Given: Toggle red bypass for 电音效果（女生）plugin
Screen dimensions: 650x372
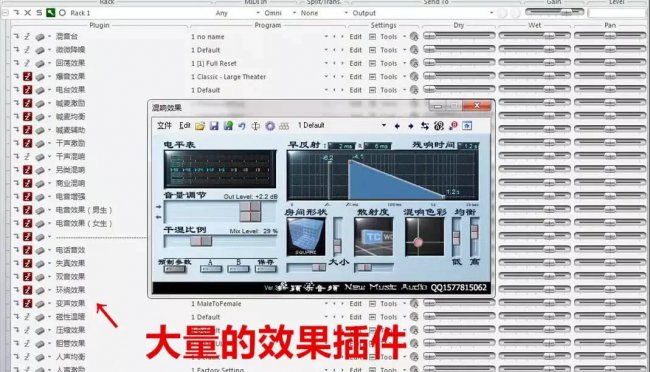Looking at the screenshot, I should point(27,223).
